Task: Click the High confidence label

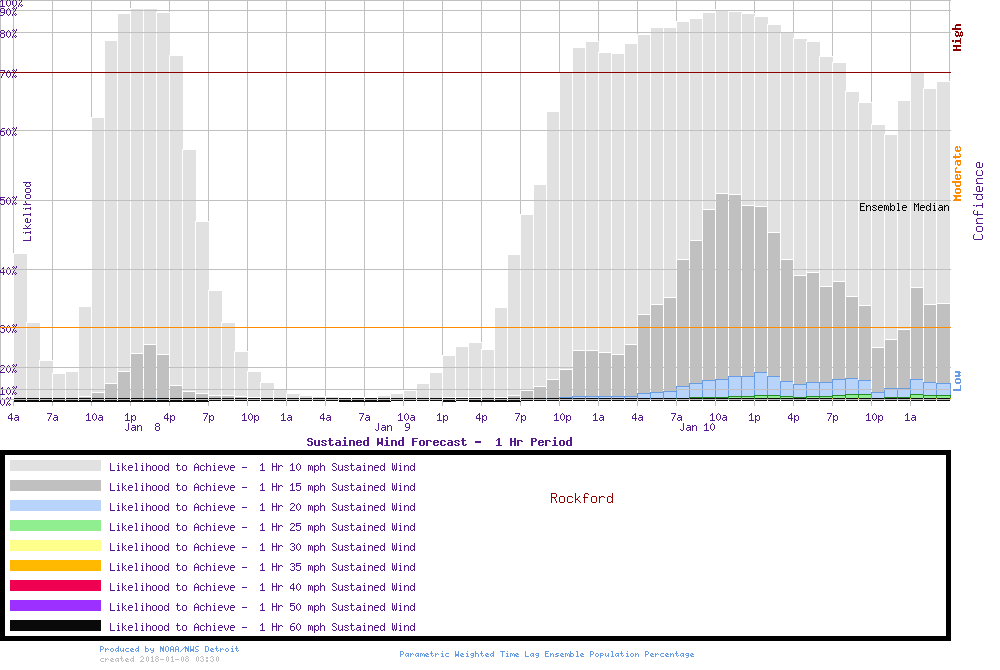Action: coord(957,38)
